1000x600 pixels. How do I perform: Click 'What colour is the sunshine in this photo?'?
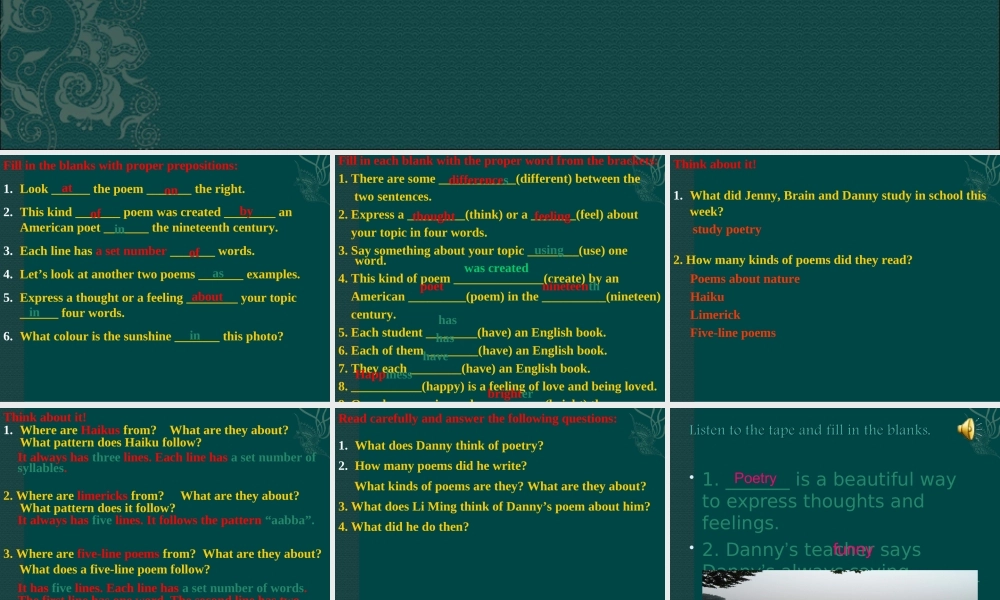pos(151,337)
